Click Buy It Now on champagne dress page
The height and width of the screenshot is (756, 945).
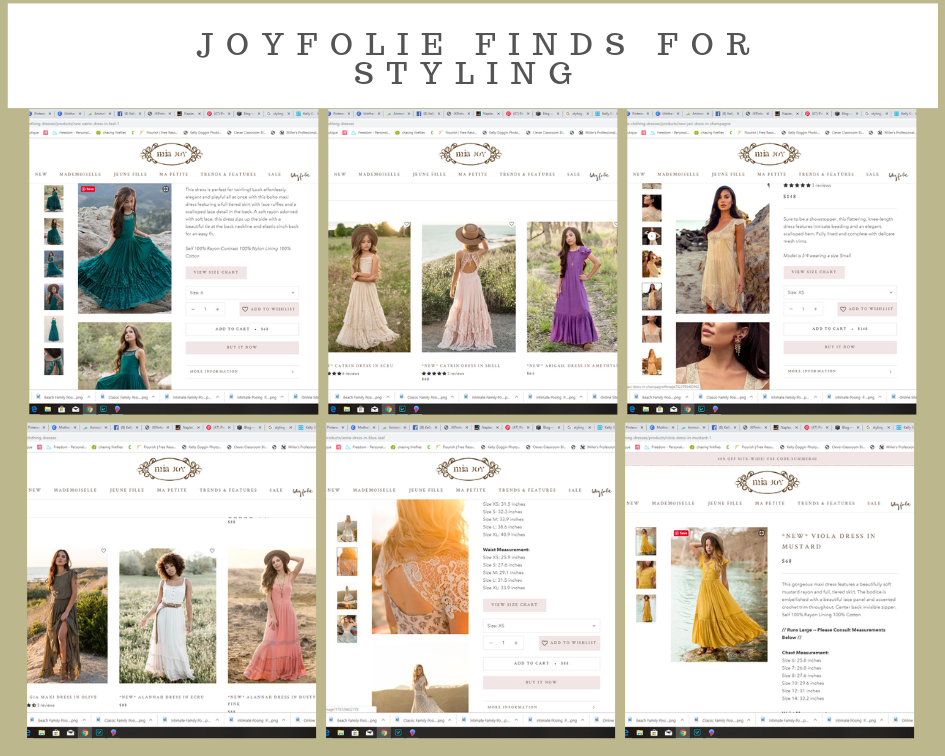click(x=840, y=347)
